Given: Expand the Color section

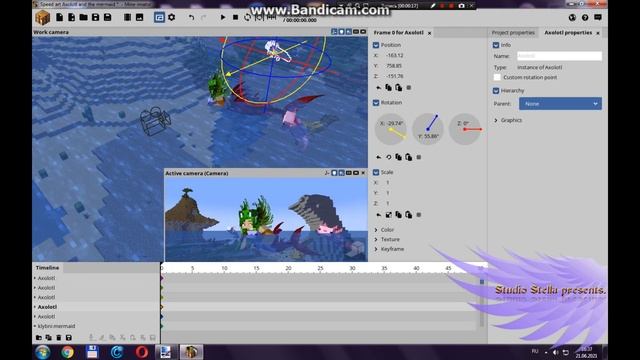Looking at the screenshot, I should tap(376, 230).
